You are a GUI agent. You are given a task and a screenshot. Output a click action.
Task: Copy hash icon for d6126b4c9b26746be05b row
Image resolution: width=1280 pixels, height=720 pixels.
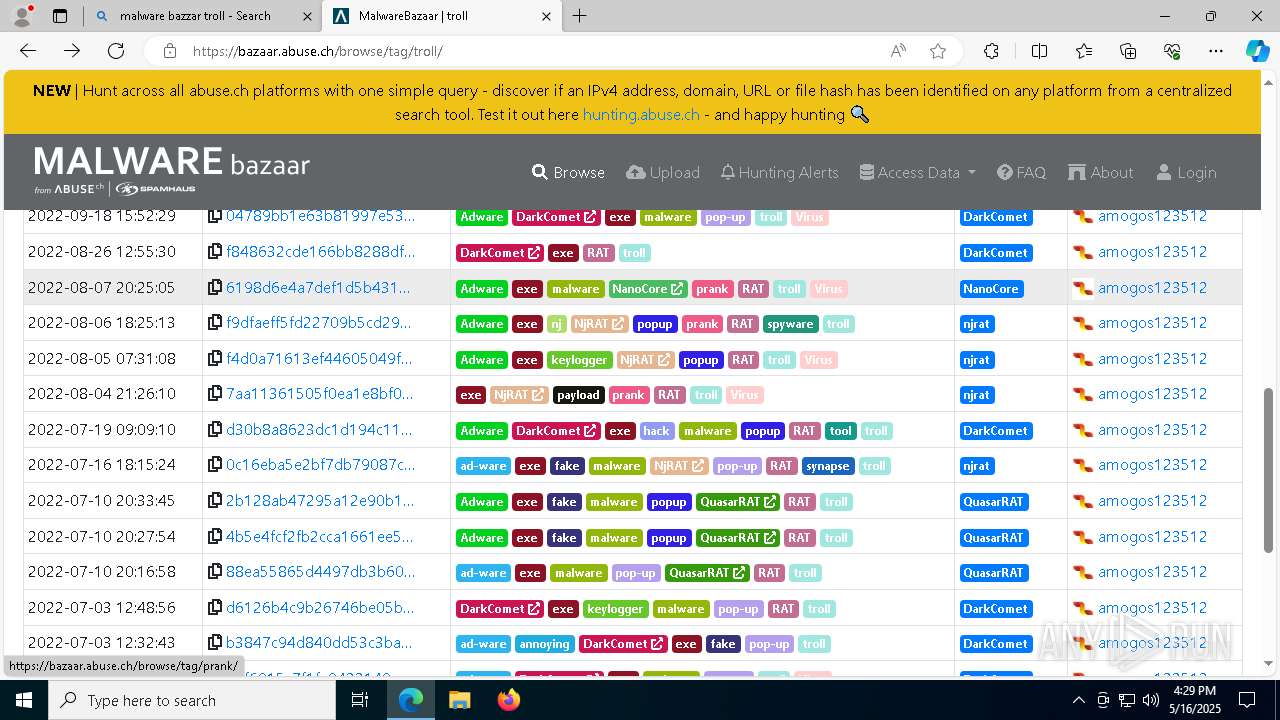coord(215,608)
